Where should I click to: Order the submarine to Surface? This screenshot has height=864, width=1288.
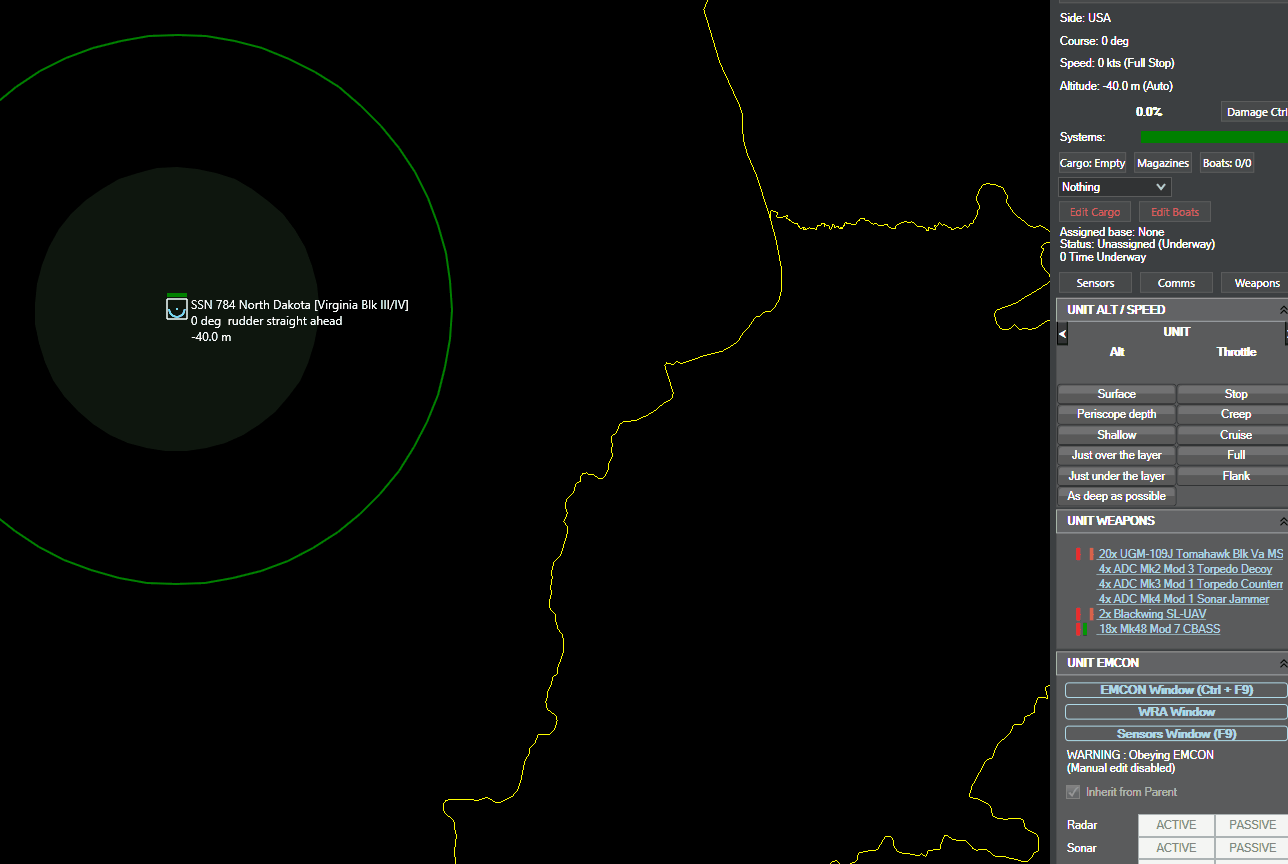1116,394
